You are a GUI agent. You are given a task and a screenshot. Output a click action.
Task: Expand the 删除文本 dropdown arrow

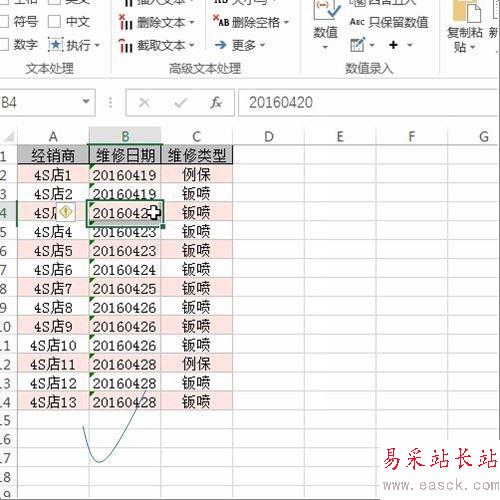tap(192, 23)
